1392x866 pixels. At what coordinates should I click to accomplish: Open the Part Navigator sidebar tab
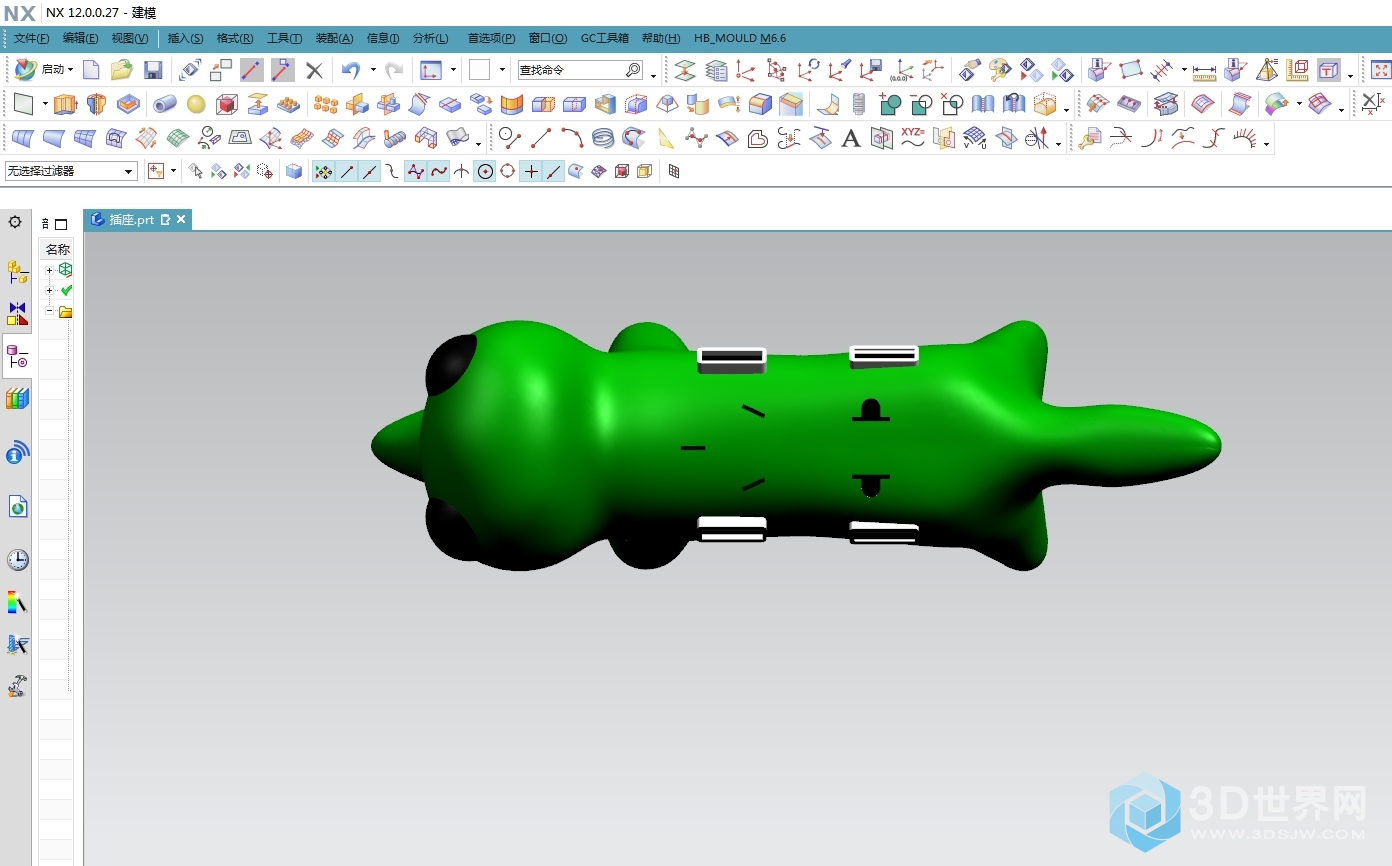pos(17,356)
